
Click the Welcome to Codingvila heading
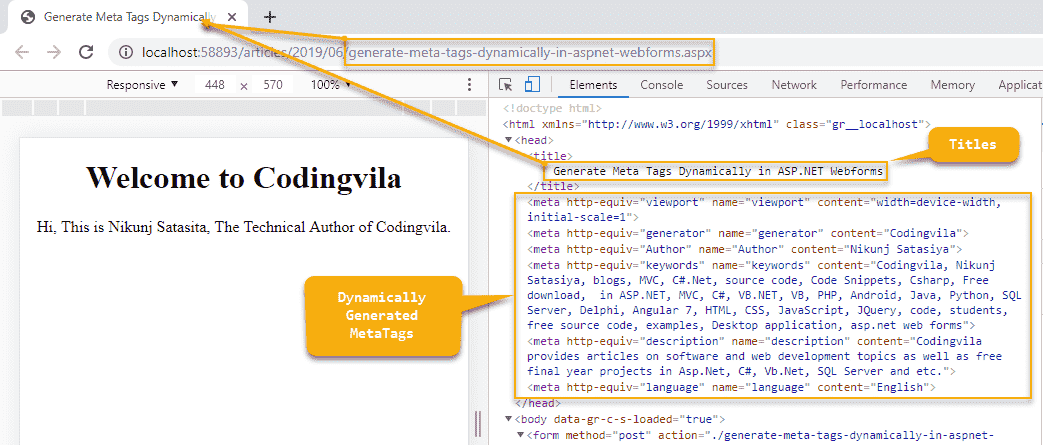tap(243, 177)
